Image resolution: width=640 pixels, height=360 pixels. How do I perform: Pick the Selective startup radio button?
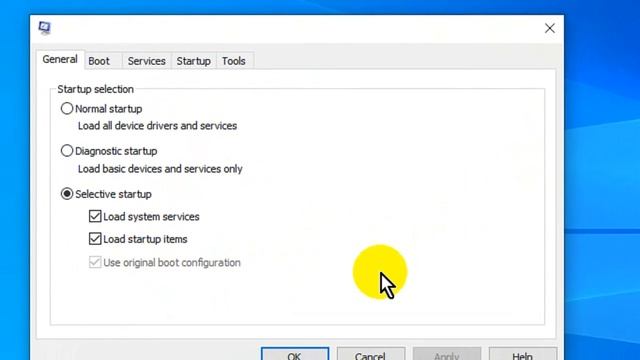[x=67, y=194]
